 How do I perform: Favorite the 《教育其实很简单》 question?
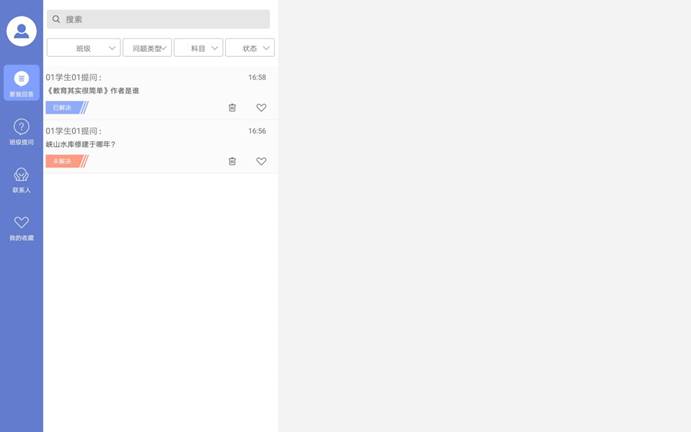coord(261,108)
